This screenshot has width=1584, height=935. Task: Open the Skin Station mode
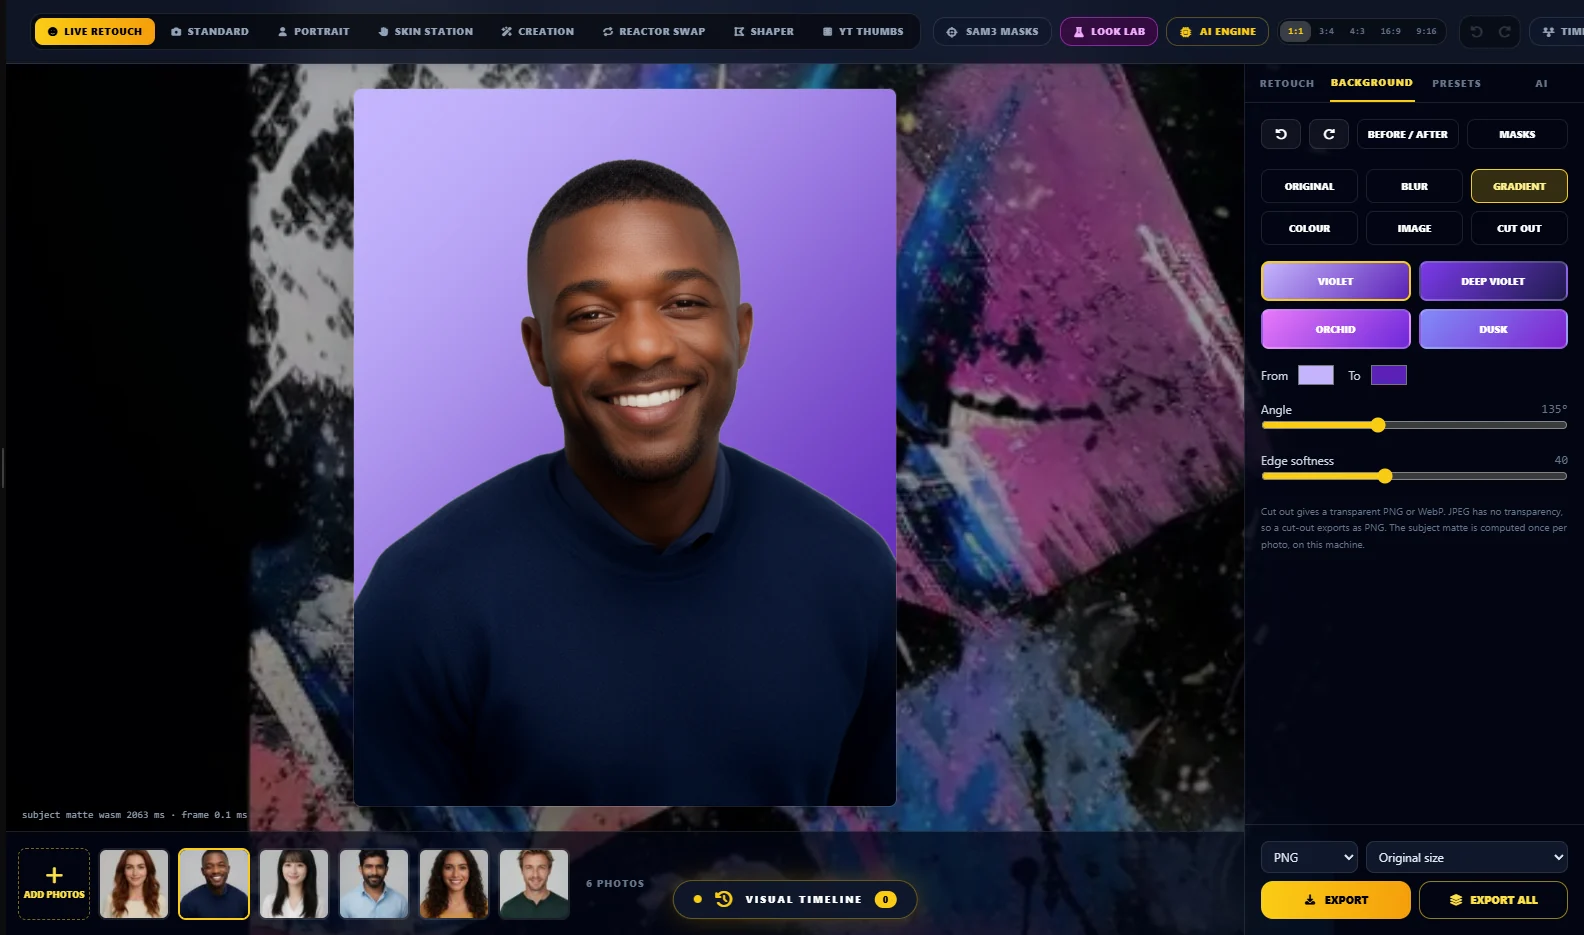point(426,32)
